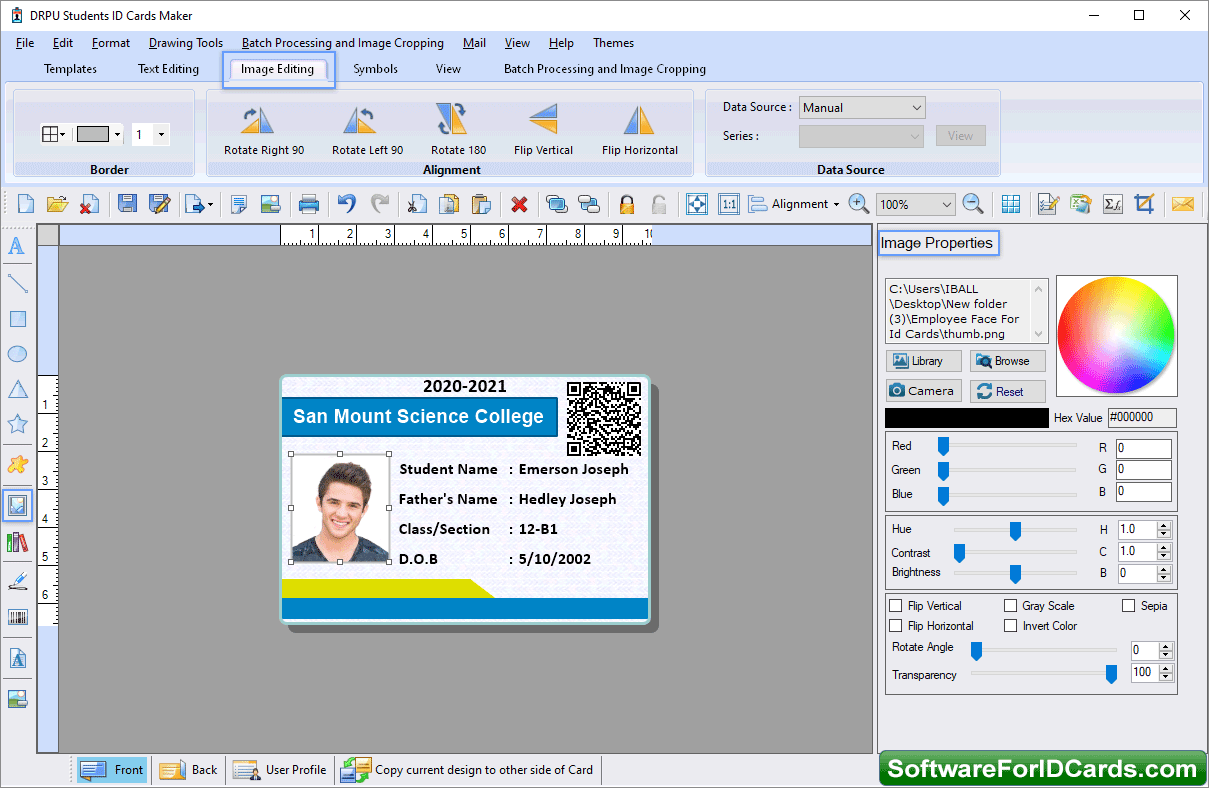Switch to the Templates tab
Screen dimensions: 1209x788
70,69
